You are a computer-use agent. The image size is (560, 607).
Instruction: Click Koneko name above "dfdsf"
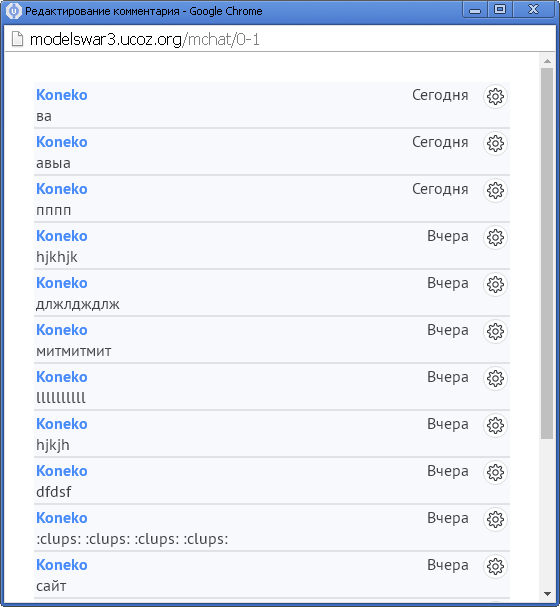(62, 471)
